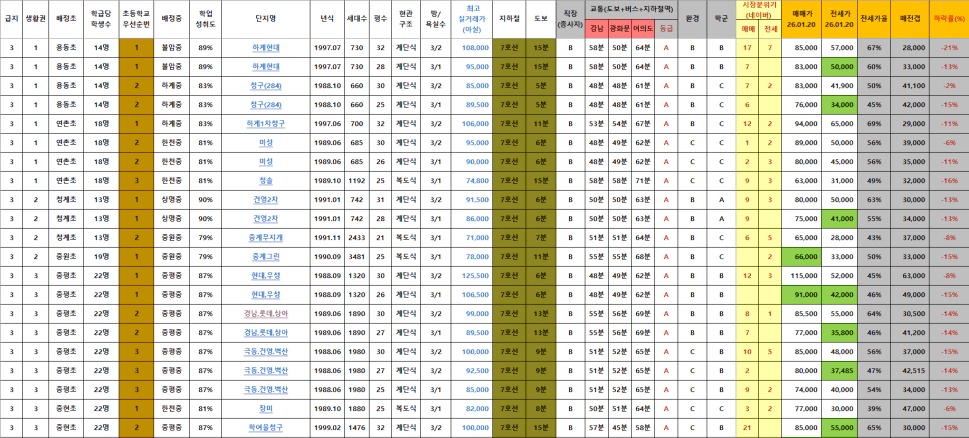Select the 전세가율 column header
This screenshot has width=969, height=438.
874,19
